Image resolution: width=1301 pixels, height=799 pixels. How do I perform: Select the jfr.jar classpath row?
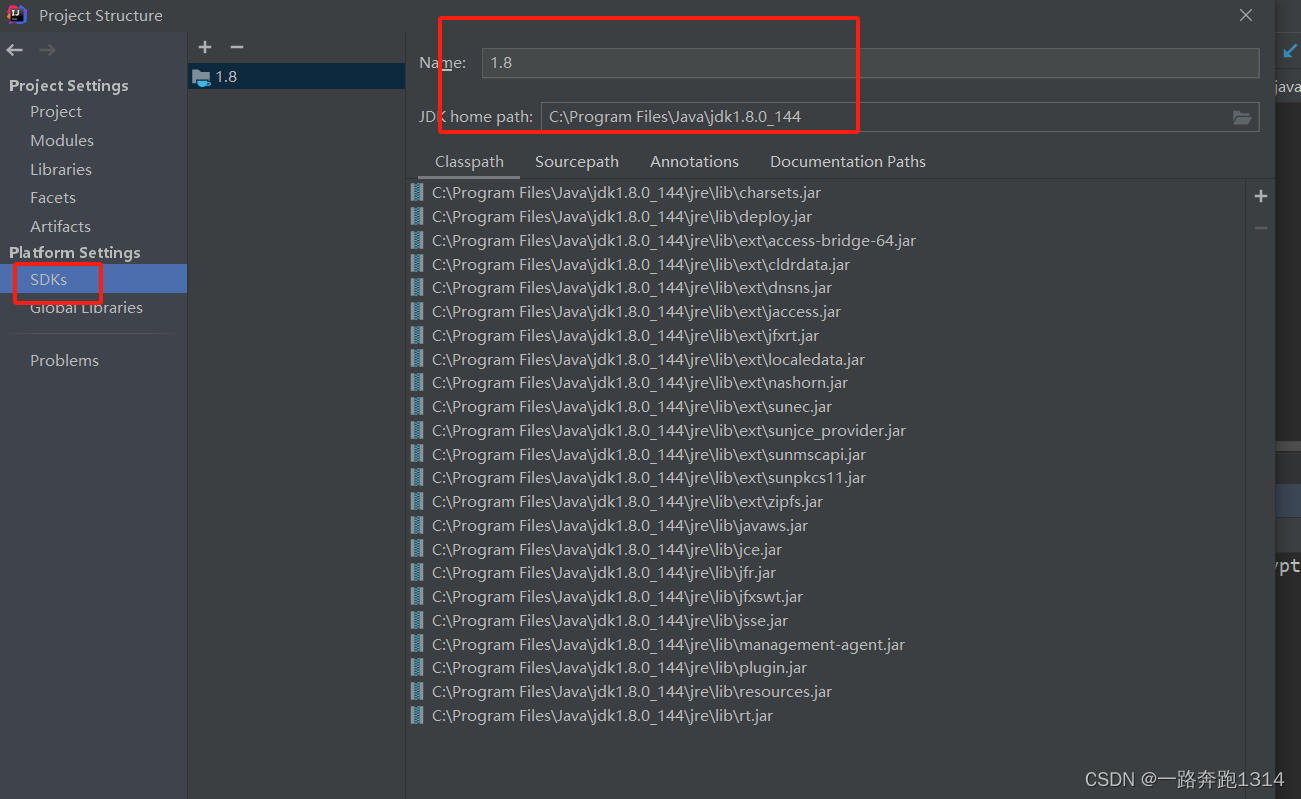coord(825,572)
